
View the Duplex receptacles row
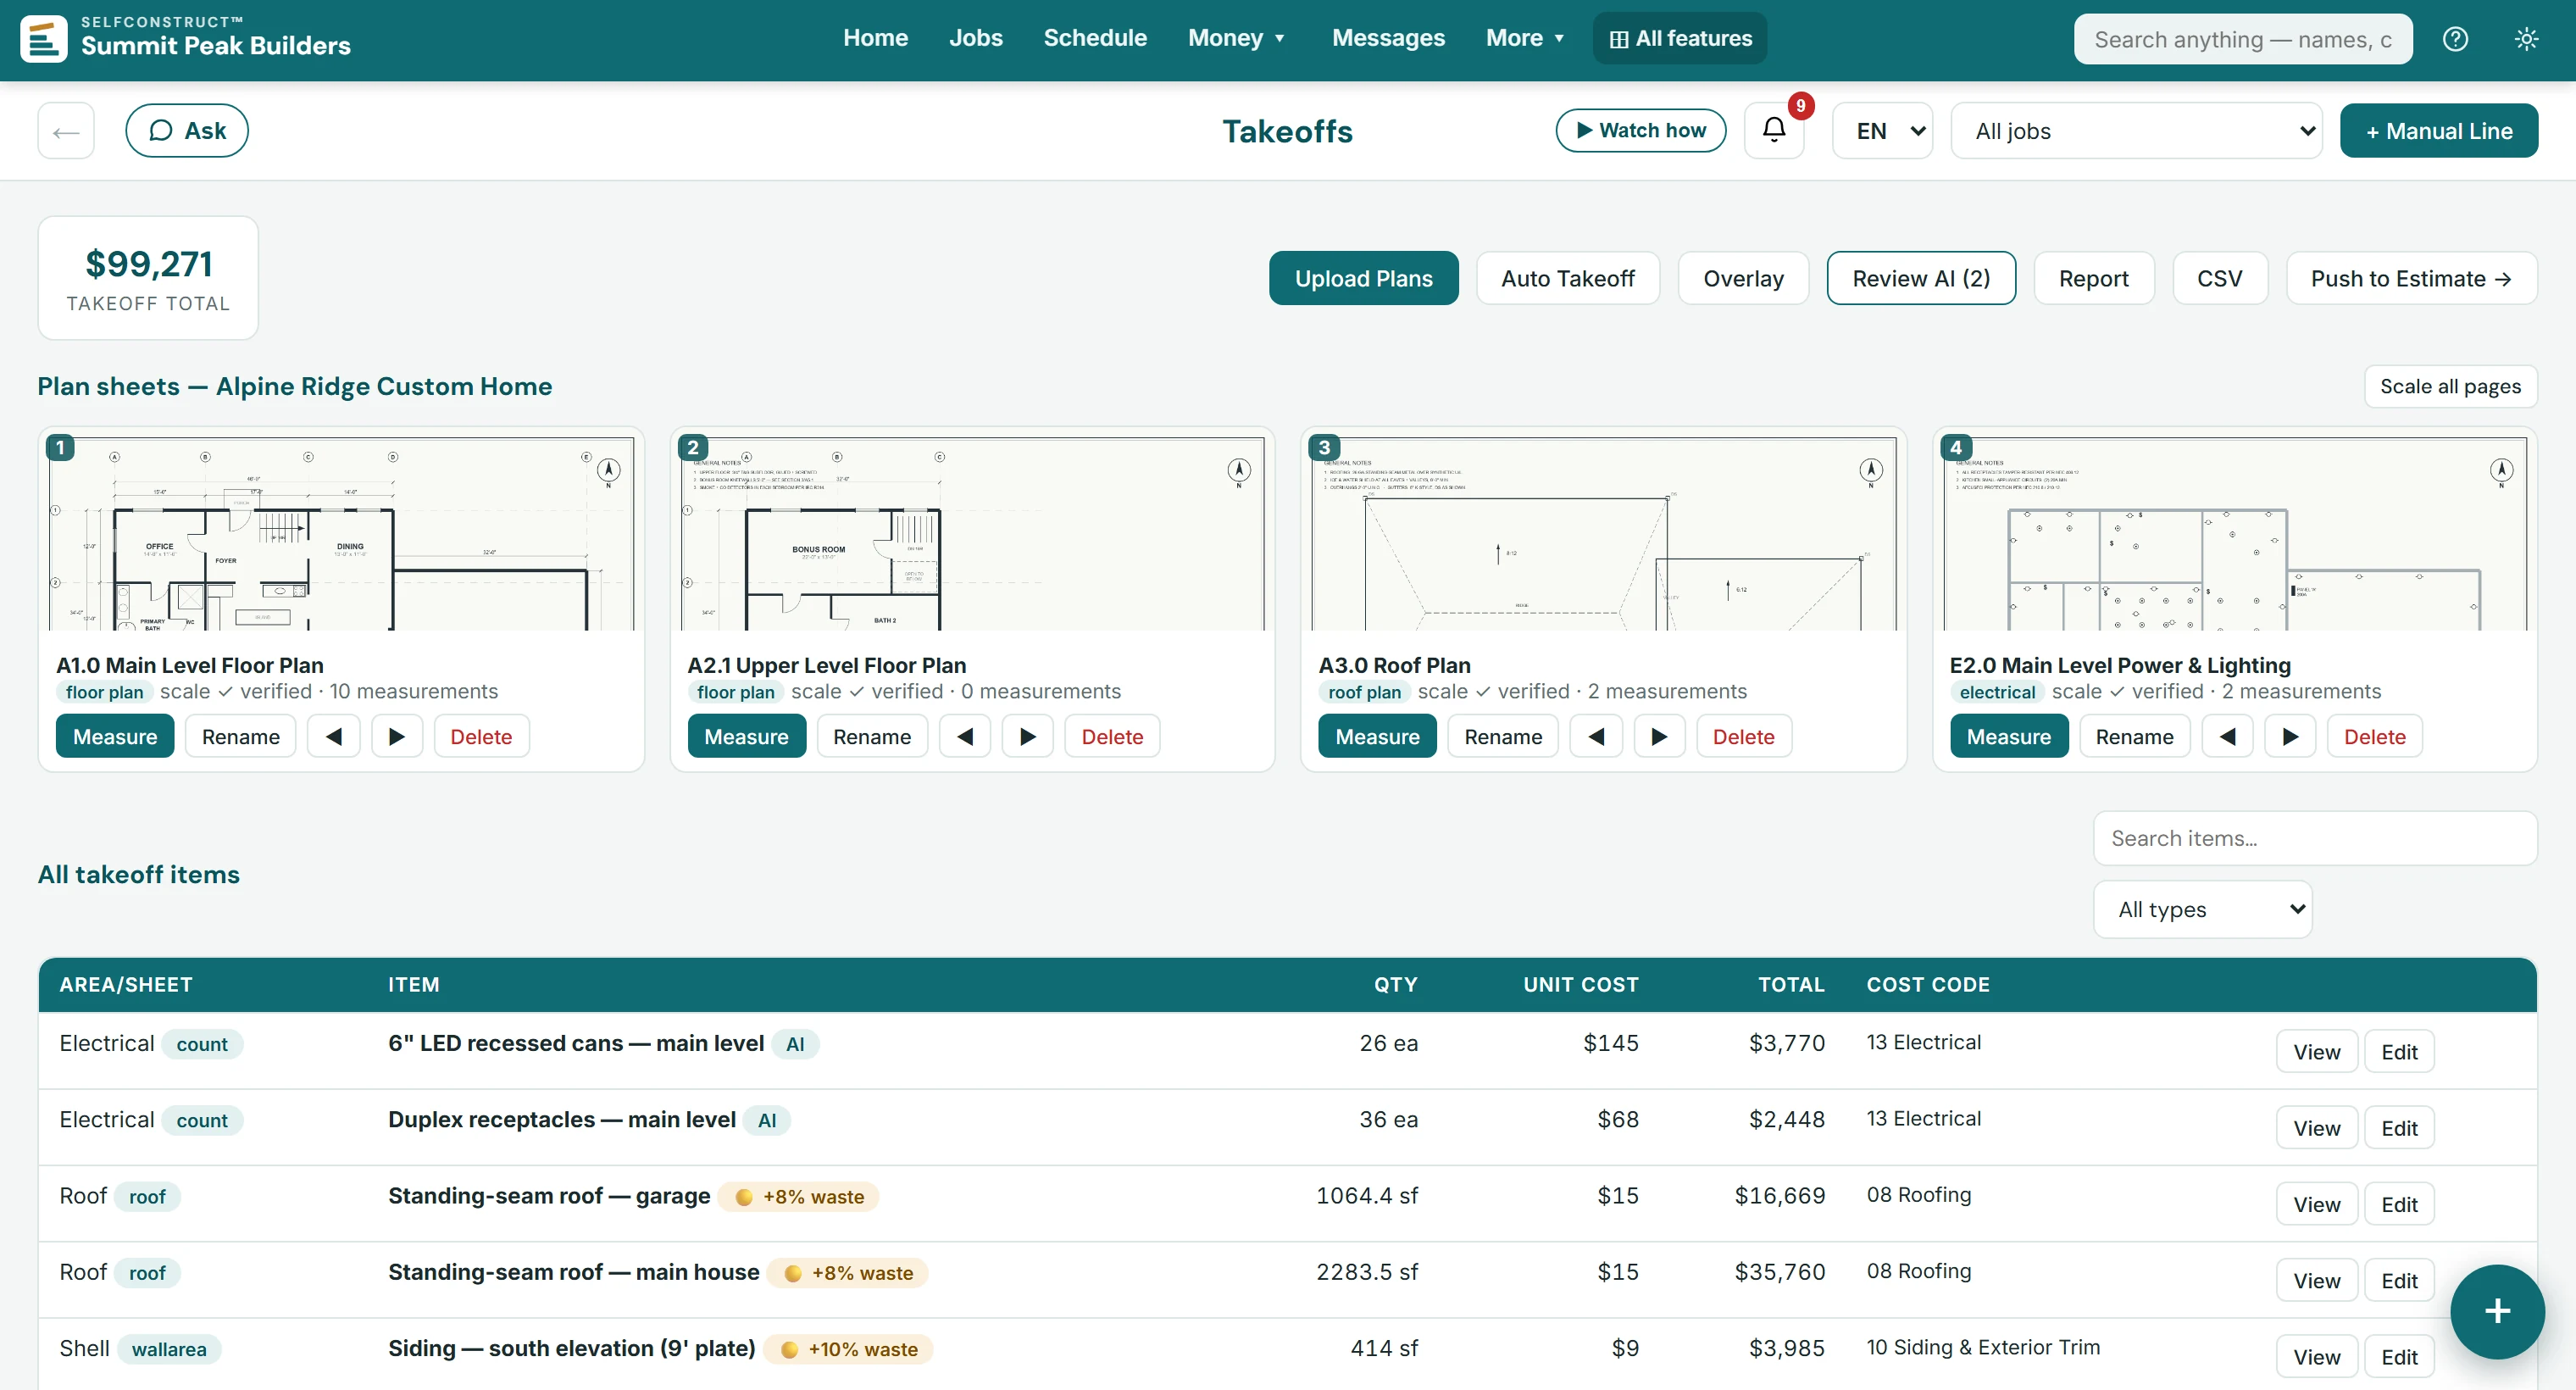2316,1128
